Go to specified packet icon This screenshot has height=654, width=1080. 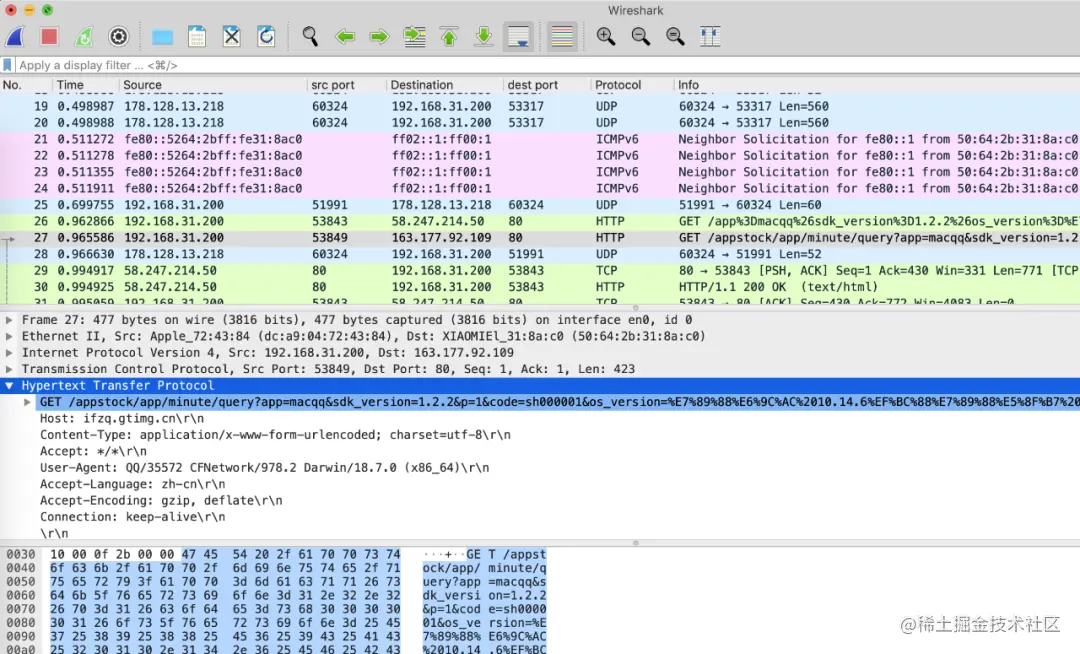415,36
